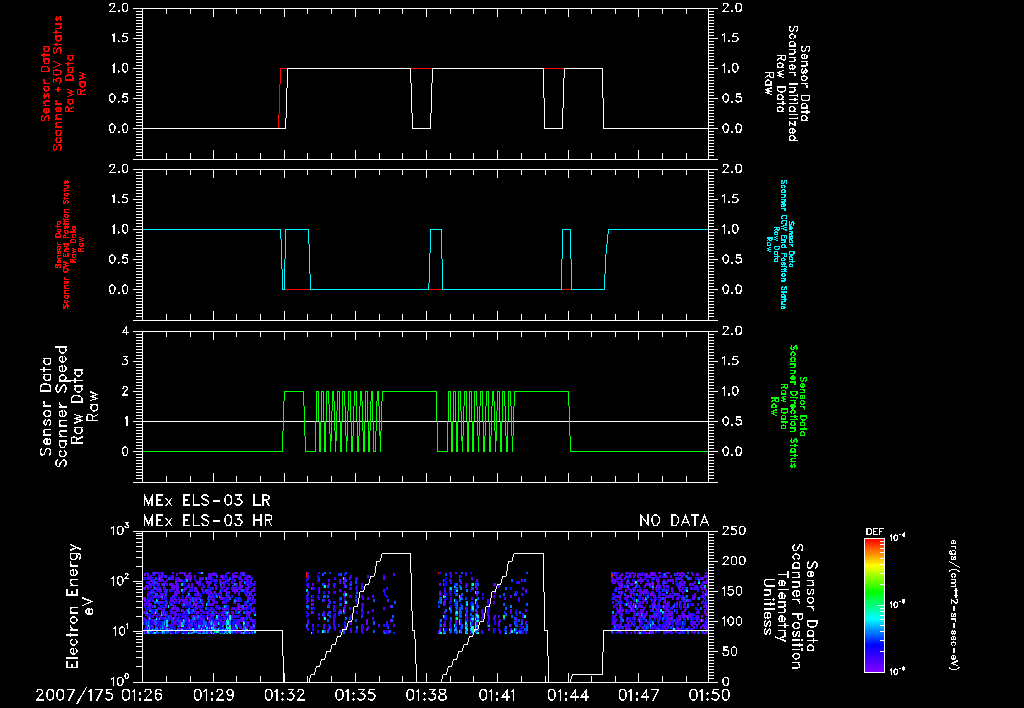Click the electron spectrogram block ending at 01:50
Screen dimensions: 1024x708
coord(659,603)
